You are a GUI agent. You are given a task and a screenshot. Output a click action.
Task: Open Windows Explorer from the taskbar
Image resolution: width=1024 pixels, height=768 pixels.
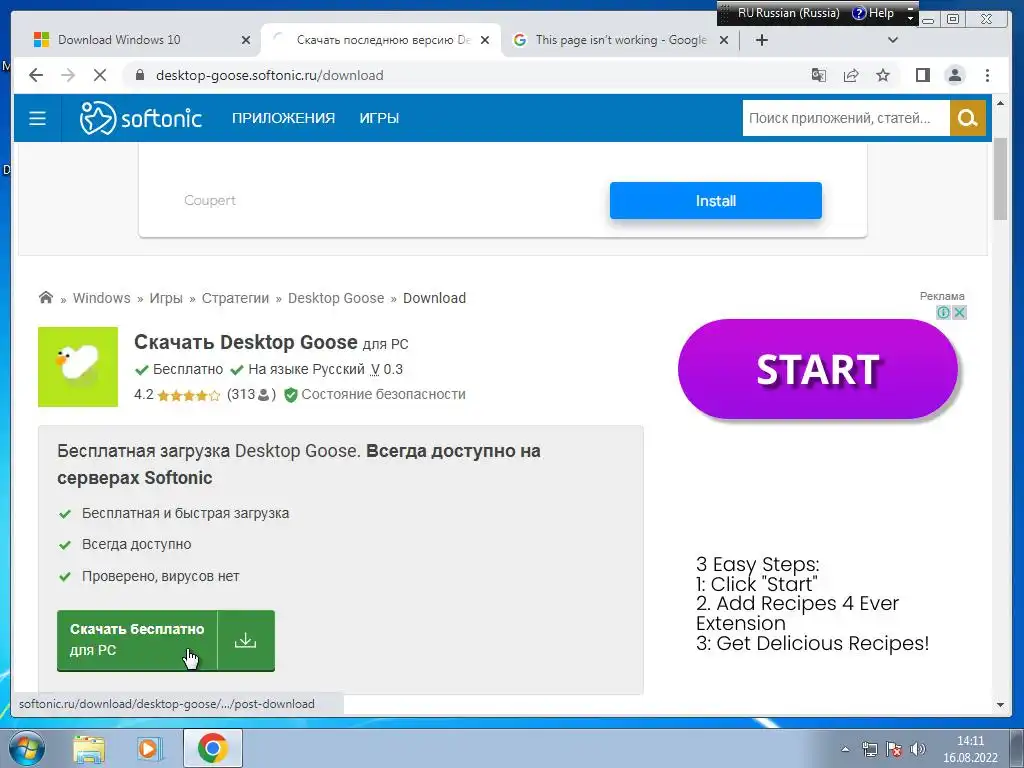pos(89,748)
